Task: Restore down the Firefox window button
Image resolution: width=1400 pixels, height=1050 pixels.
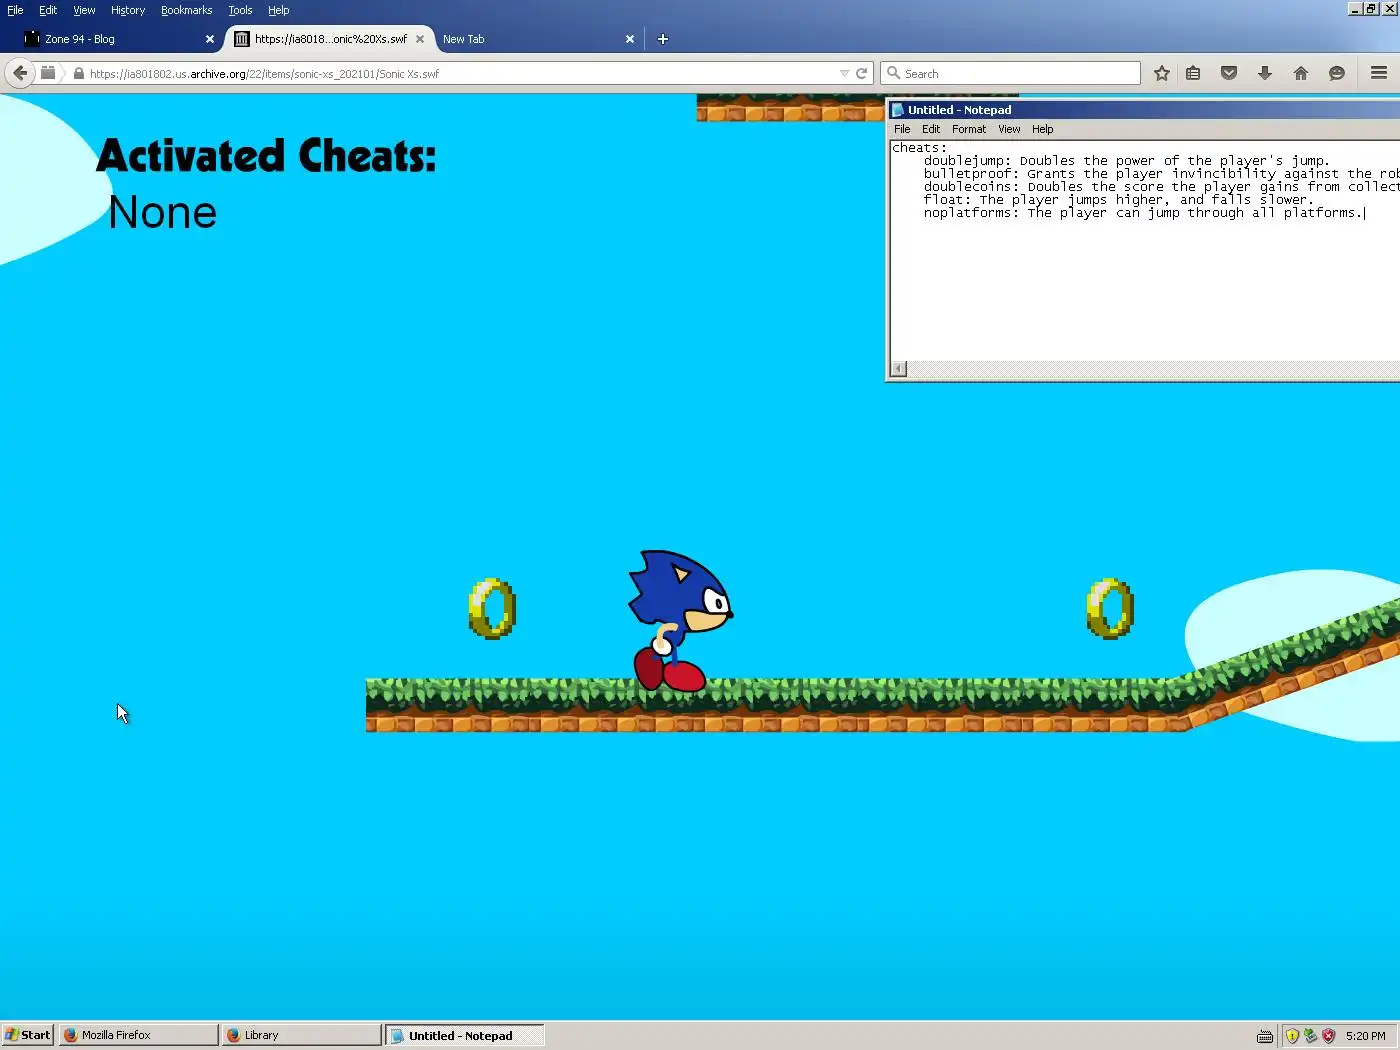Action: click(x=1372, y=8)
